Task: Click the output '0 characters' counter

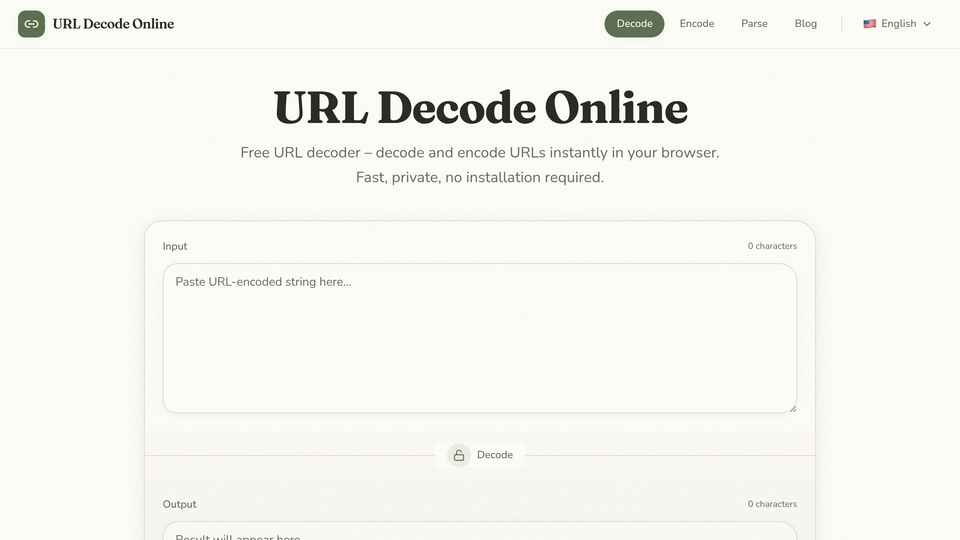Action: [x=772, y=504]
